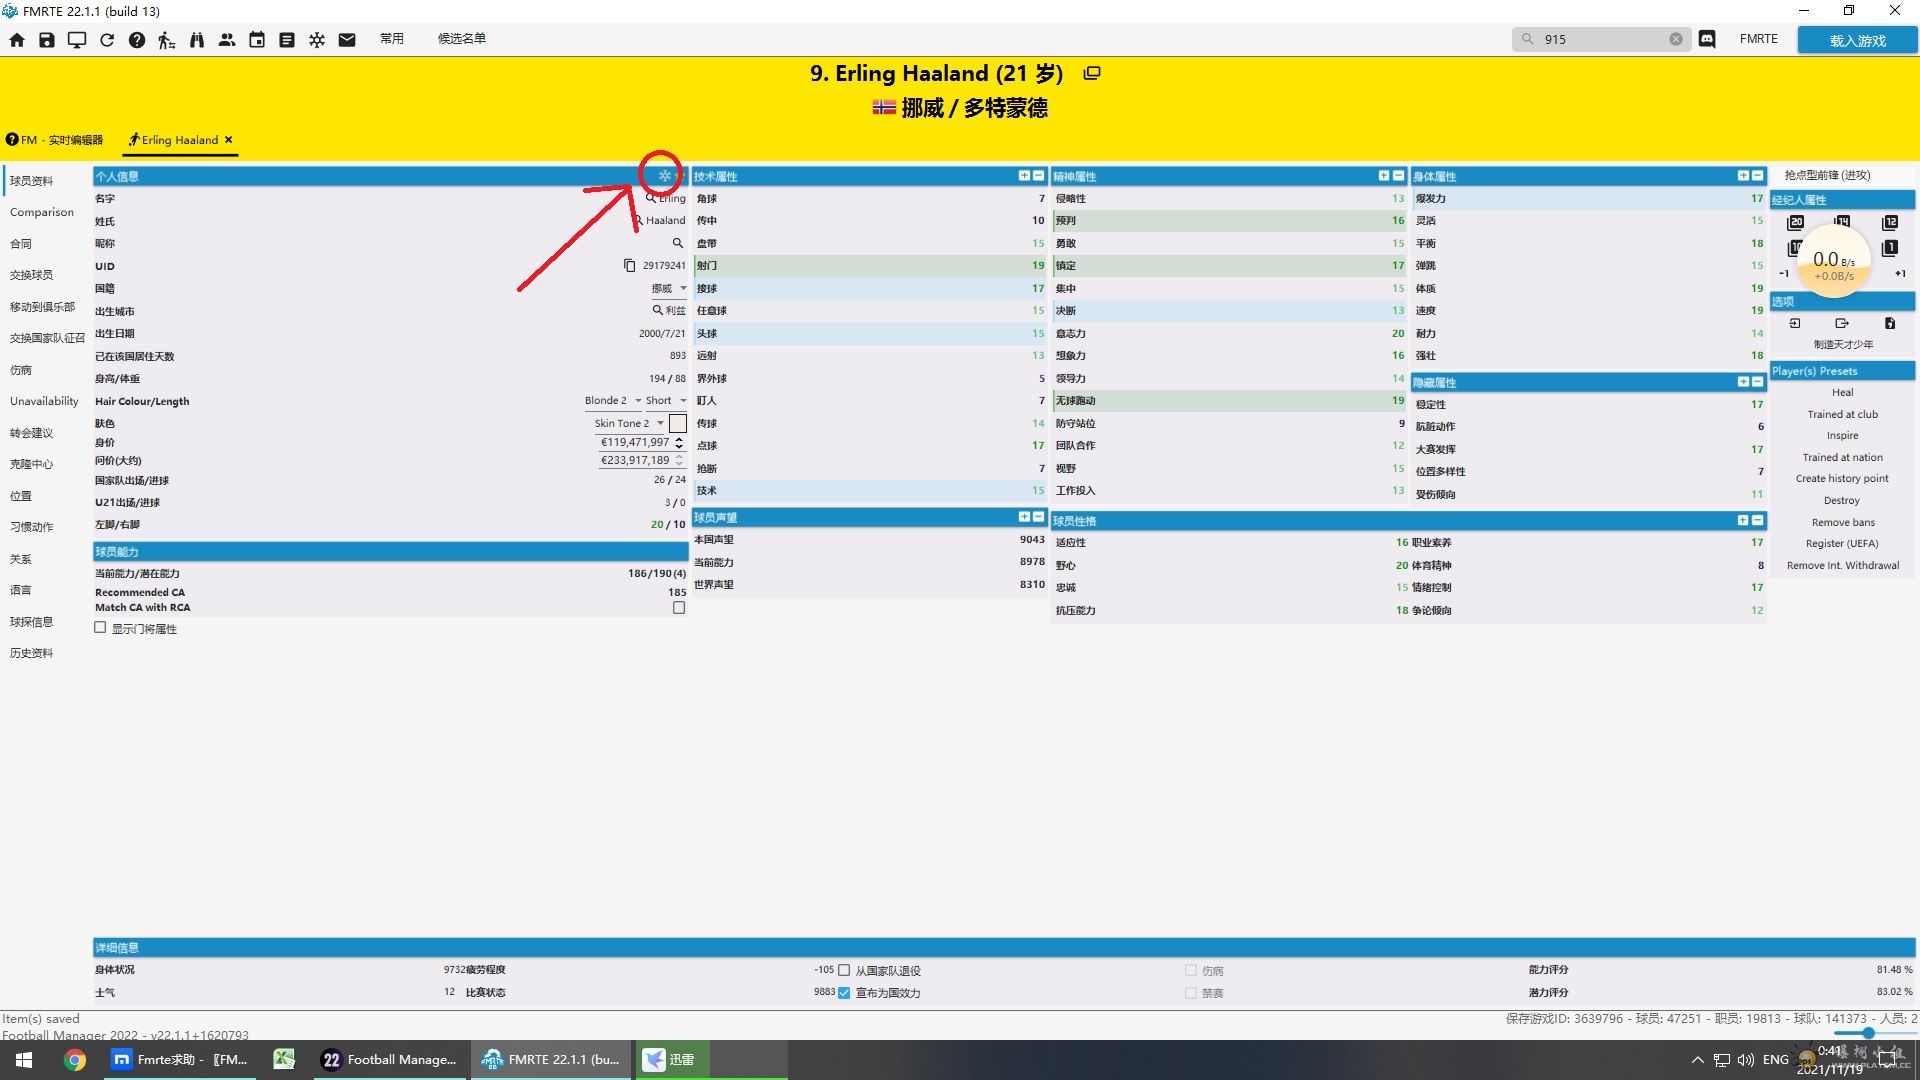The height and width of the screenshot is (1080, 1920).
Task: Collapse the 隐藏属性 panel with minus button
Action: [1757, 382]
